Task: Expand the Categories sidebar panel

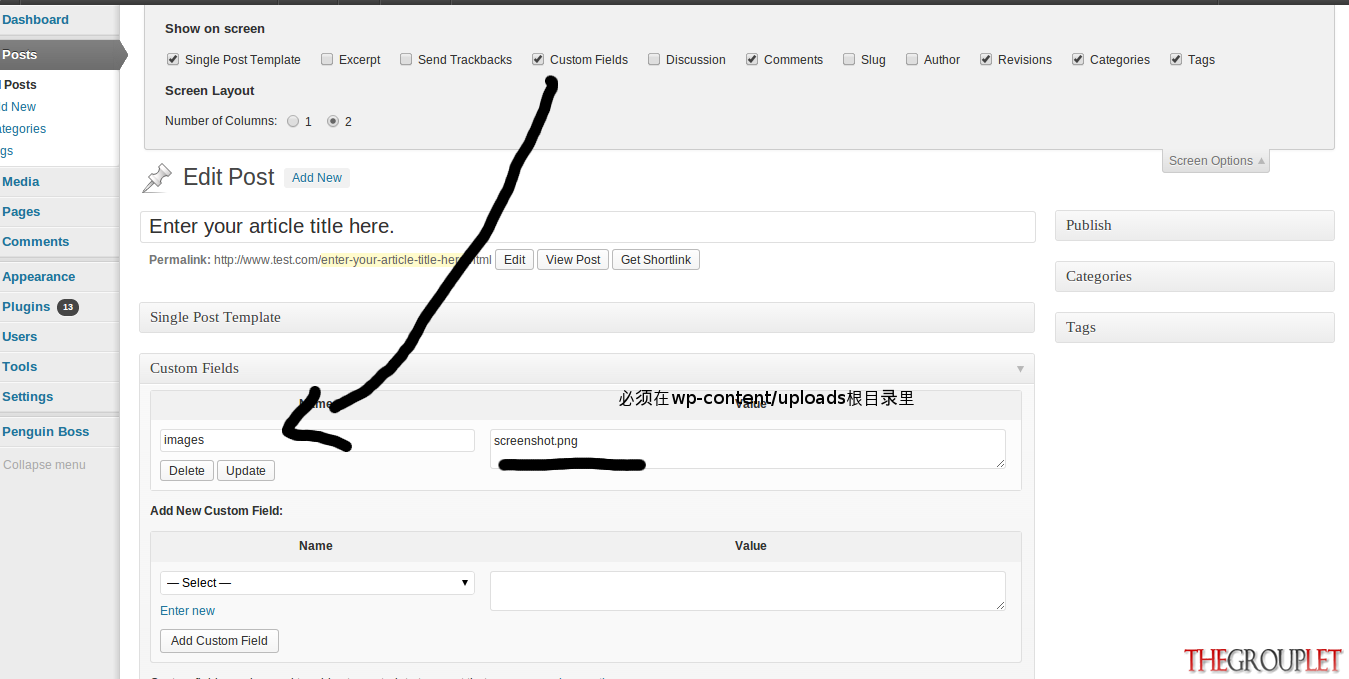Action: [1194, 276]
